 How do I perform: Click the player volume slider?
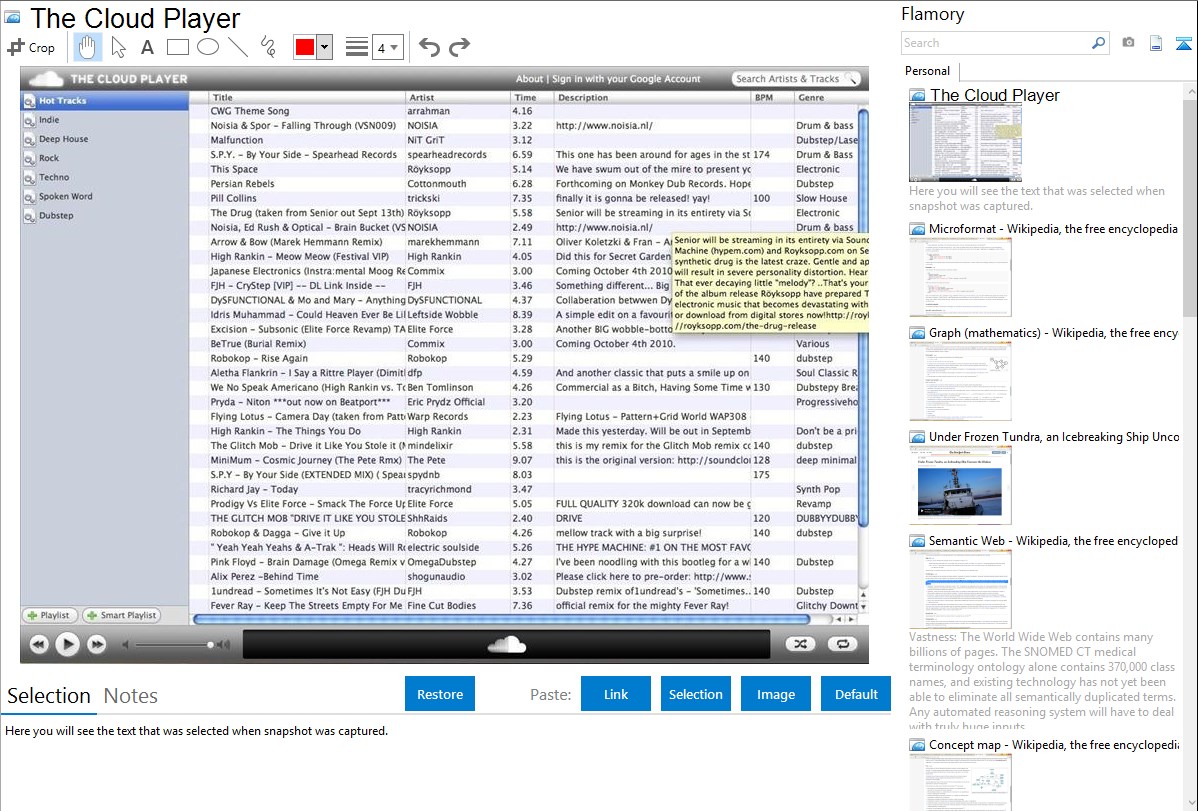coord(174,644)
